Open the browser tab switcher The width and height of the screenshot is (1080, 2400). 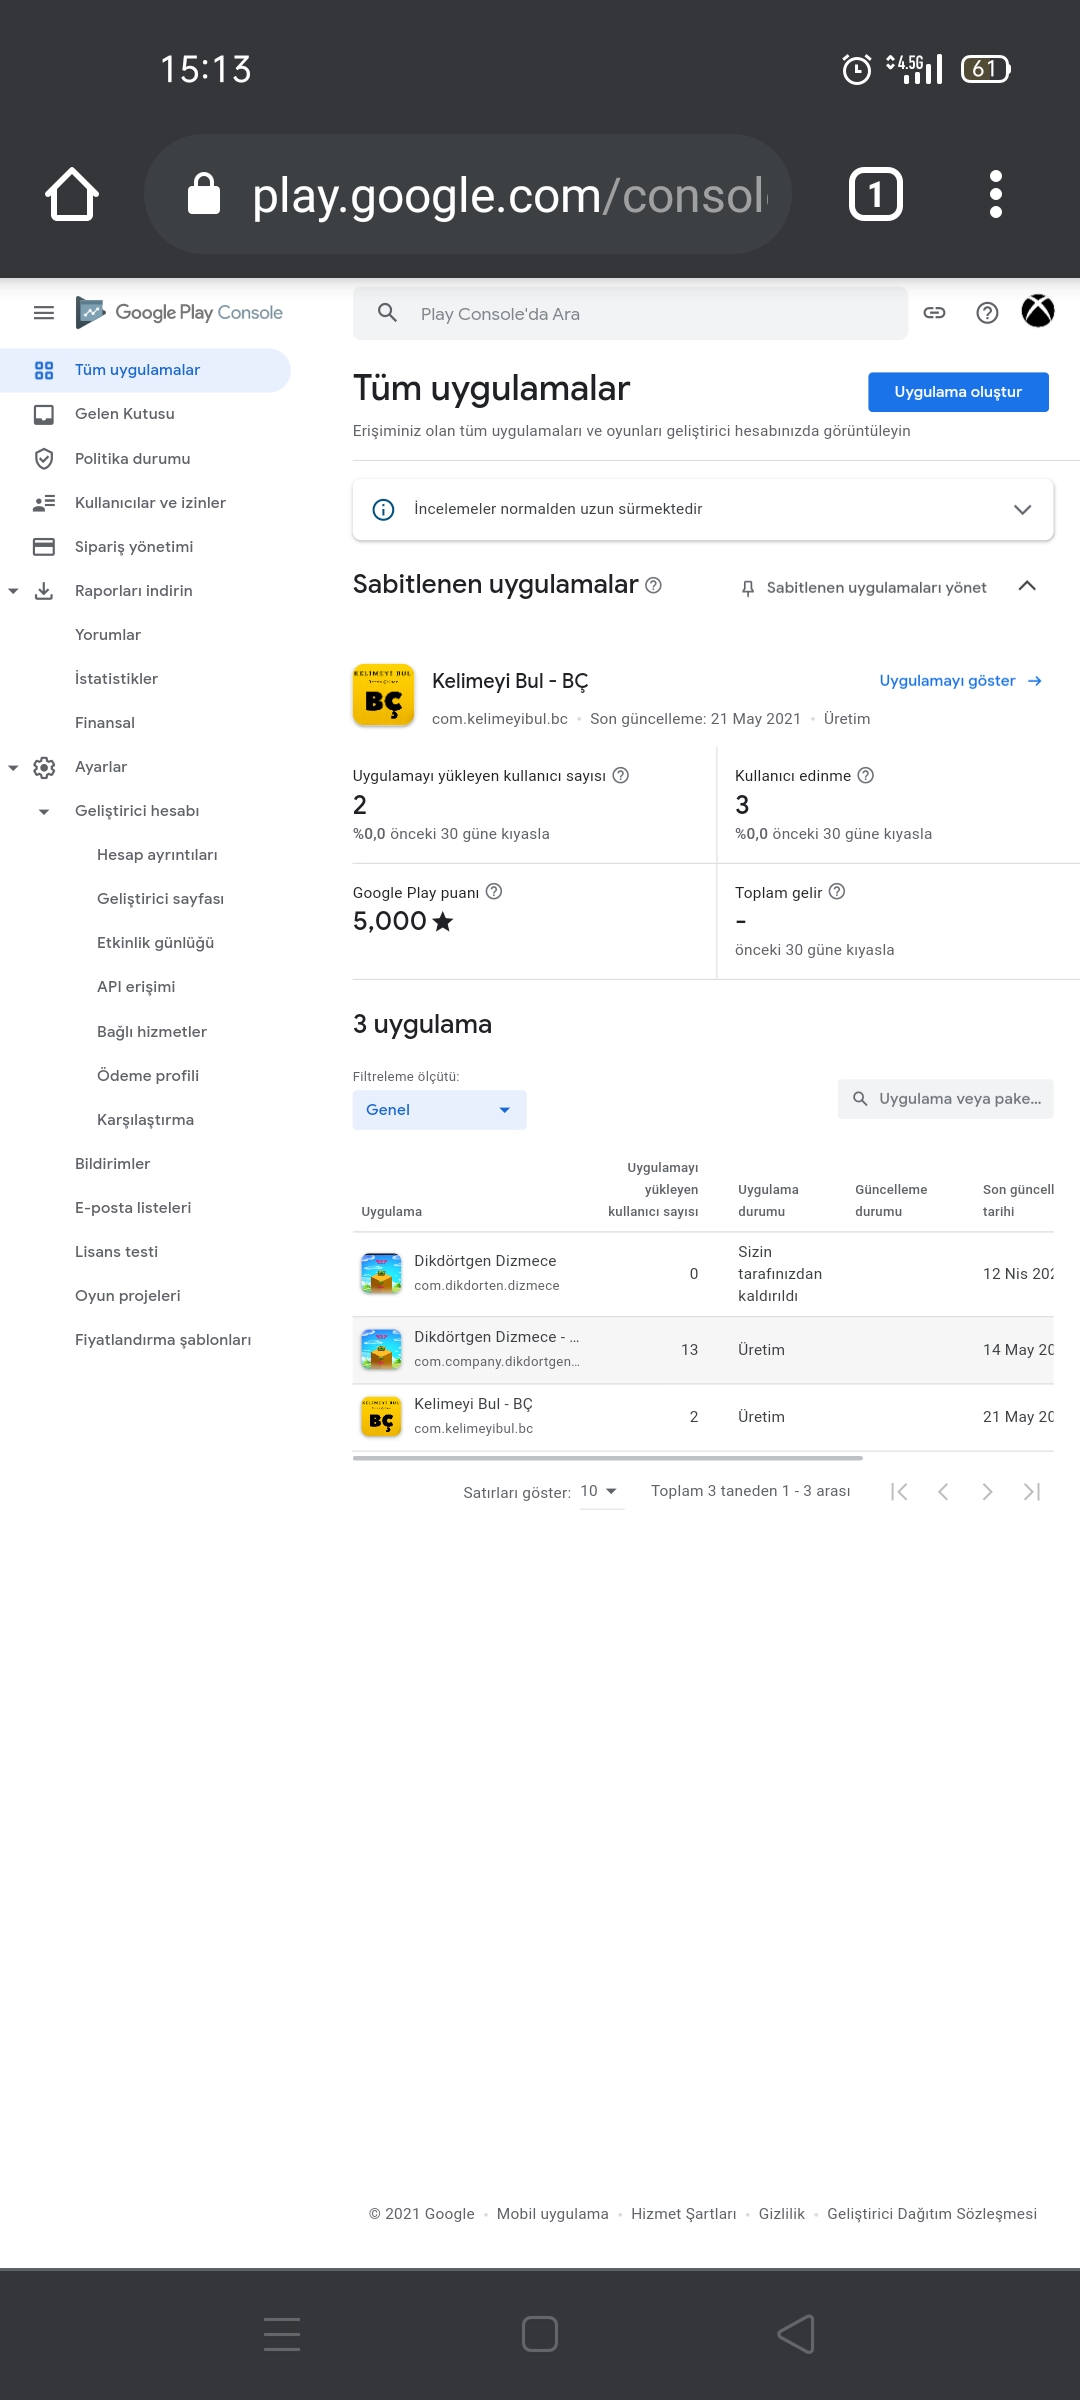(x=876, y=194)
